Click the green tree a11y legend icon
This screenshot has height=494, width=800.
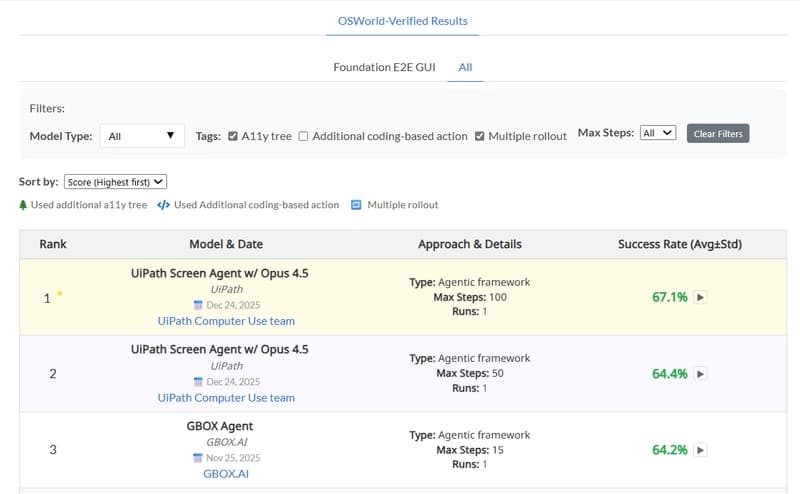(23, 205)
